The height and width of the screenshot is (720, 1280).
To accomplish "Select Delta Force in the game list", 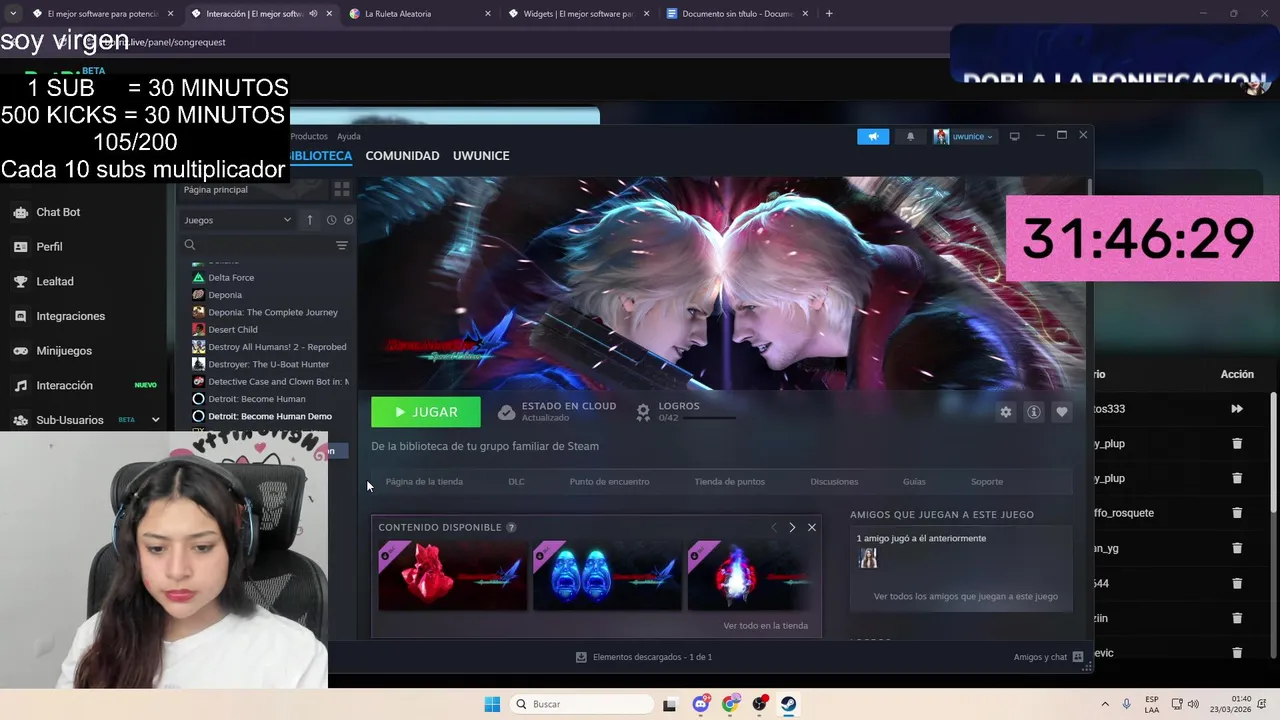I will pos(231,277).
